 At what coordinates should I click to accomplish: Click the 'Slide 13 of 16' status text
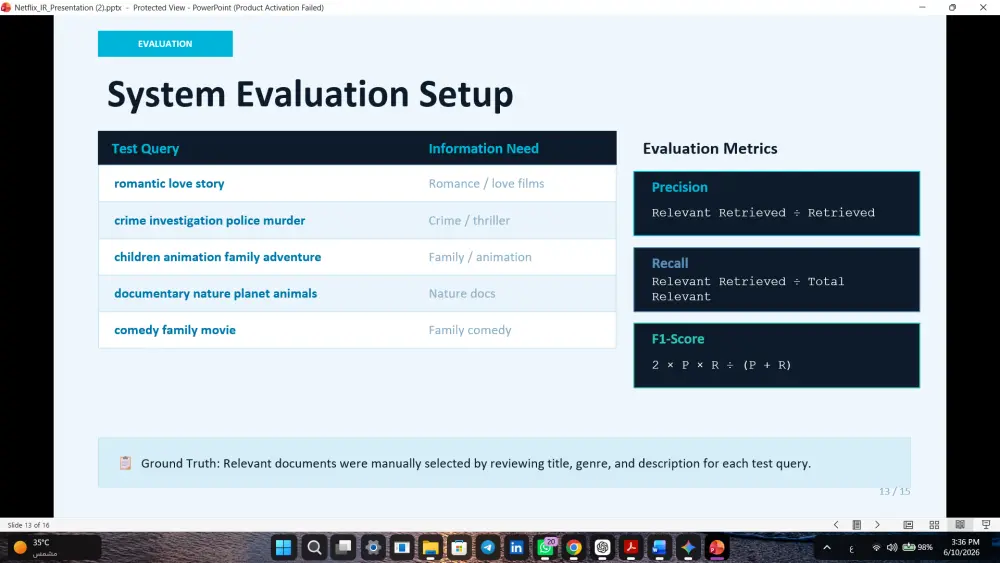(28, 525)
